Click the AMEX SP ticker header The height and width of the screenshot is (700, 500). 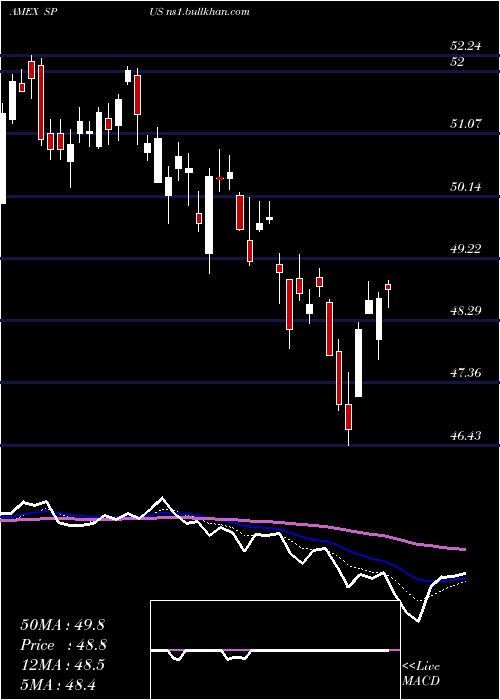point(34,12)
